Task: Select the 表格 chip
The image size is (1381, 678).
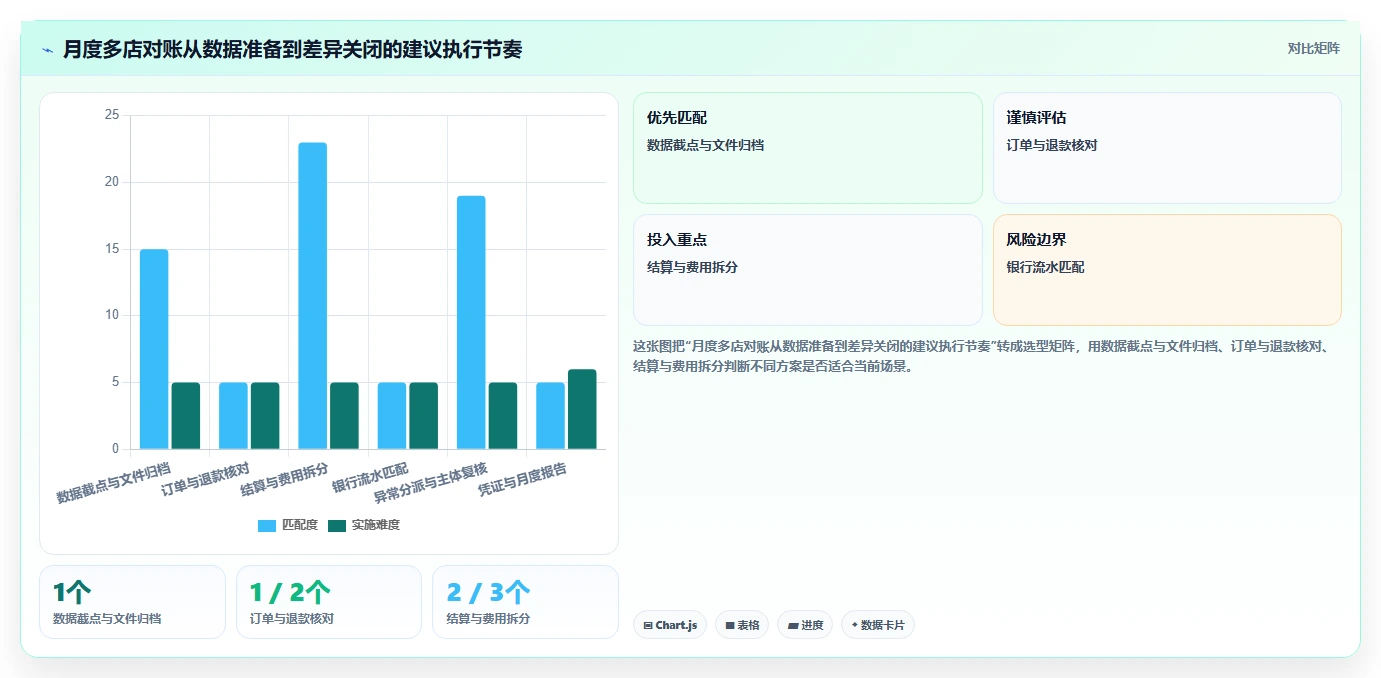Action: [x=742, y=625]
